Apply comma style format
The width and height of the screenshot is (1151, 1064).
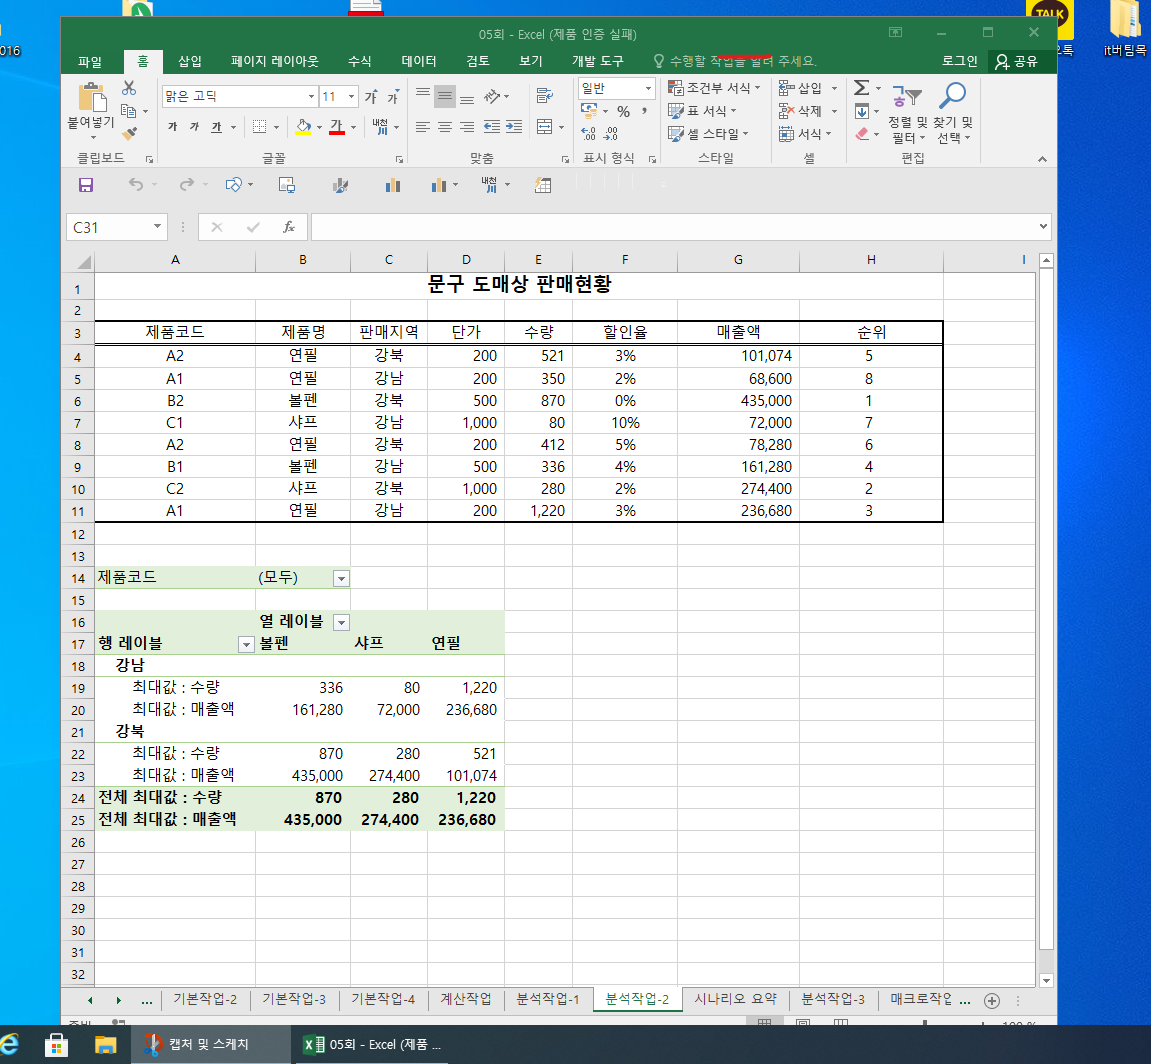coord(644,112)
